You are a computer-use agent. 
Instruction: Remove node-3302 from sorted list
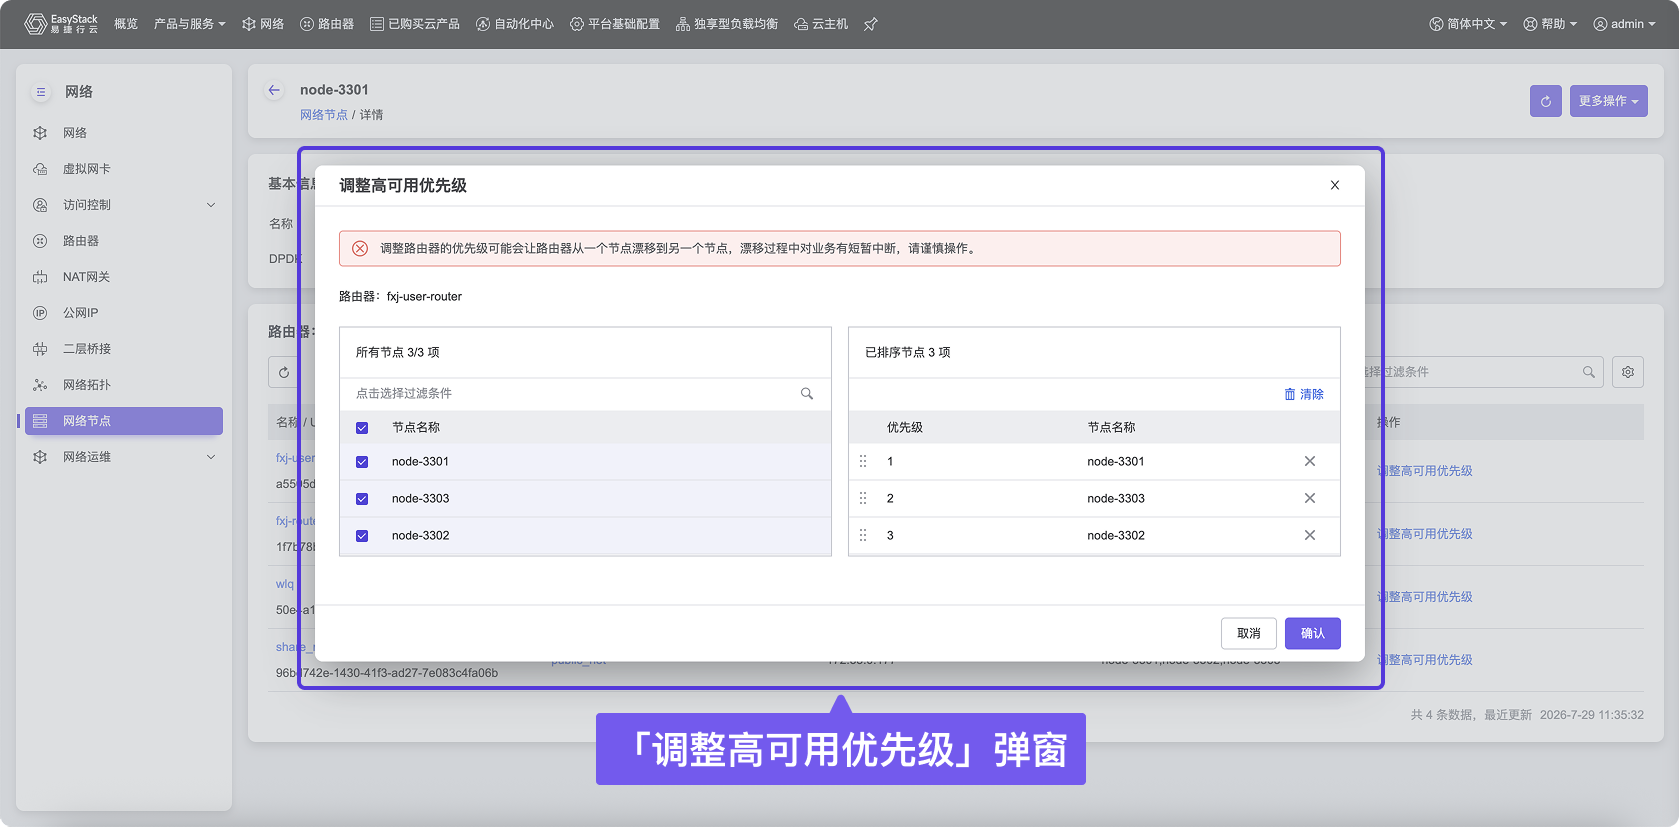[x=1310, y=536]
